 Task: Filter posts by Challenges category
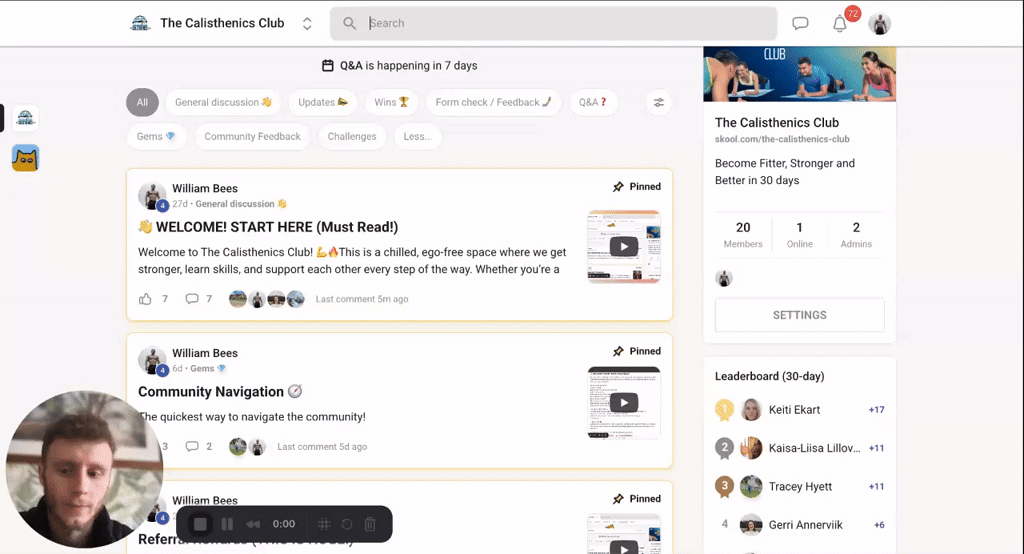351,137
